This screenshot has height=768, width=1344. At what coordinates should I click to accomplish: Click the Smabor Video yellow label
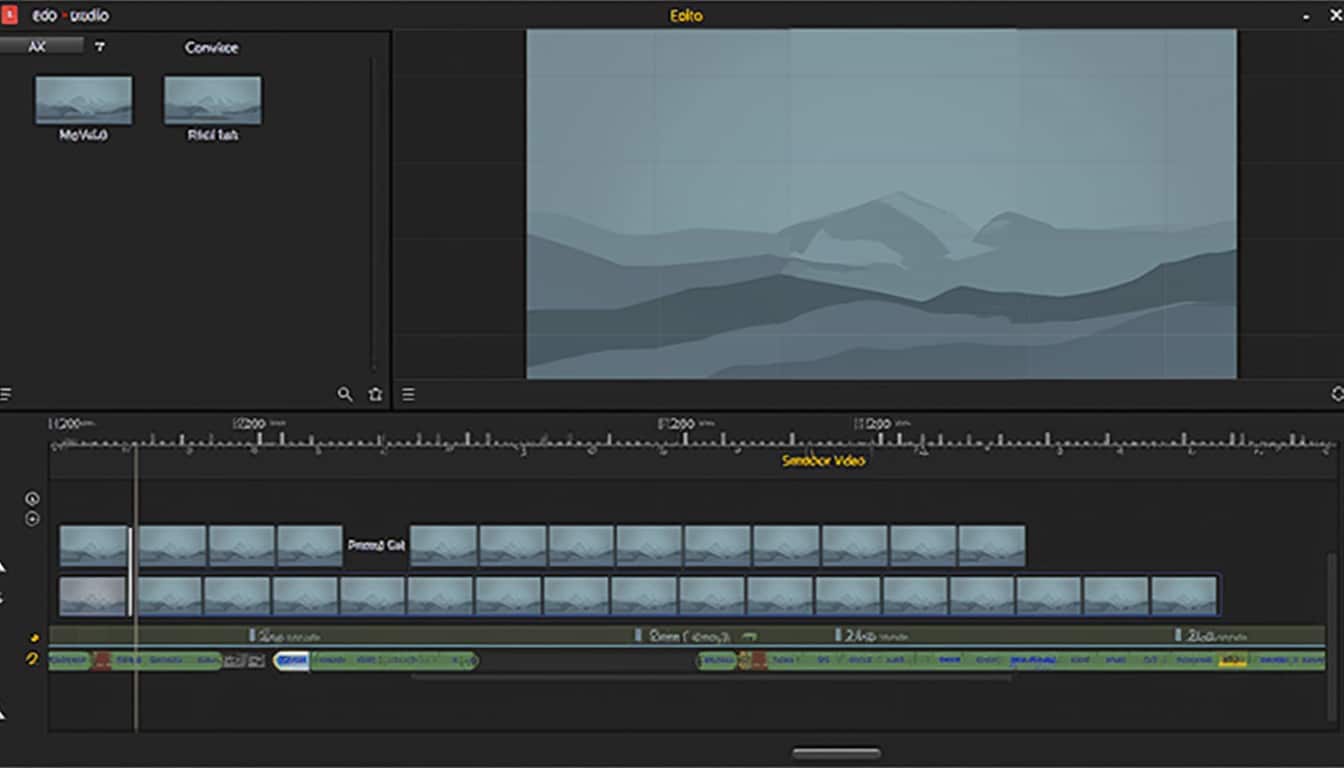tap(823, 460)
